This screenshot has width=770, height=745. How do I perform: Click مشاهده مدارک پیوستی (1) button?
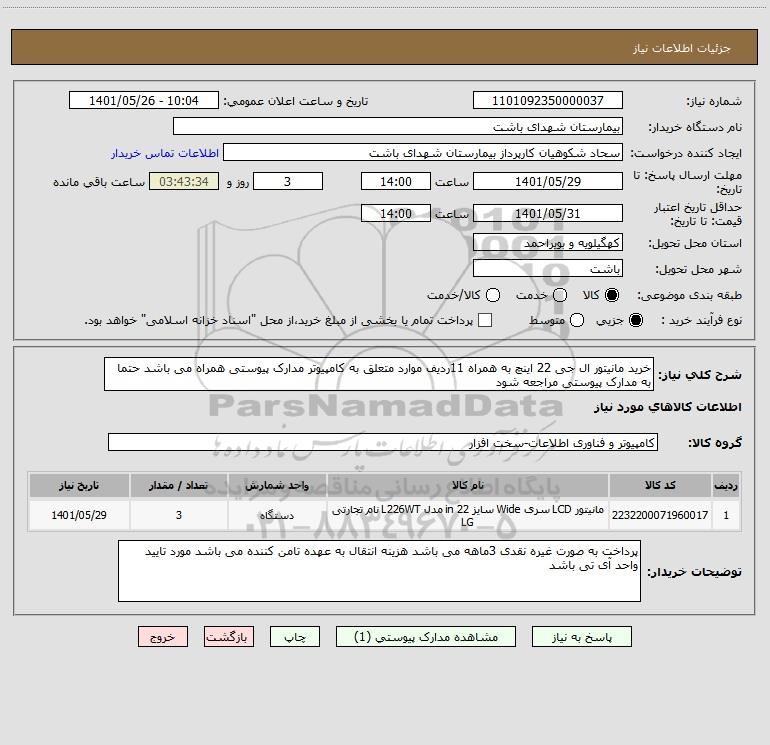tap(426, 636)
